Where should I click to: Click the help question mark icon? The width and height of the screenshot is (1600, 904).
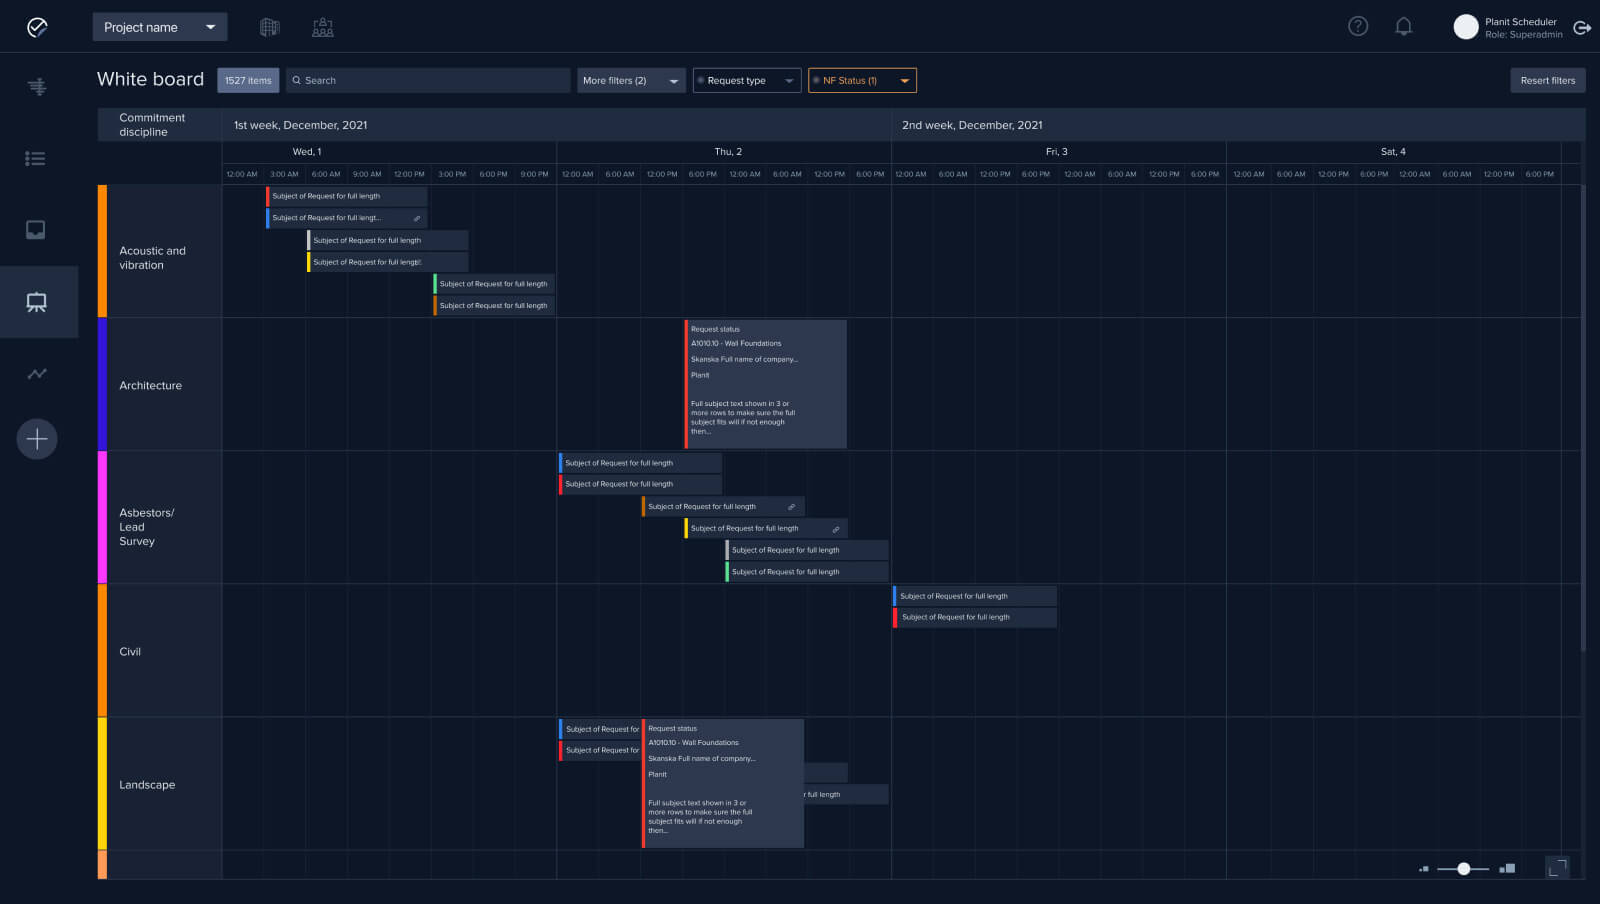pyautogui.click(x=1357, y=27)
